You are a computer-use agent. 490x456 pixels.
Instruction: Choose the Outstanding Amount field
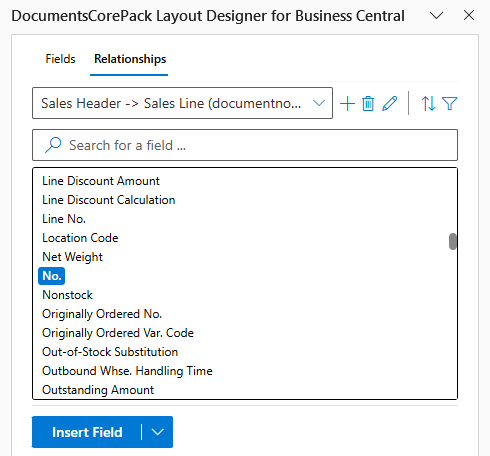click(98, 390)
